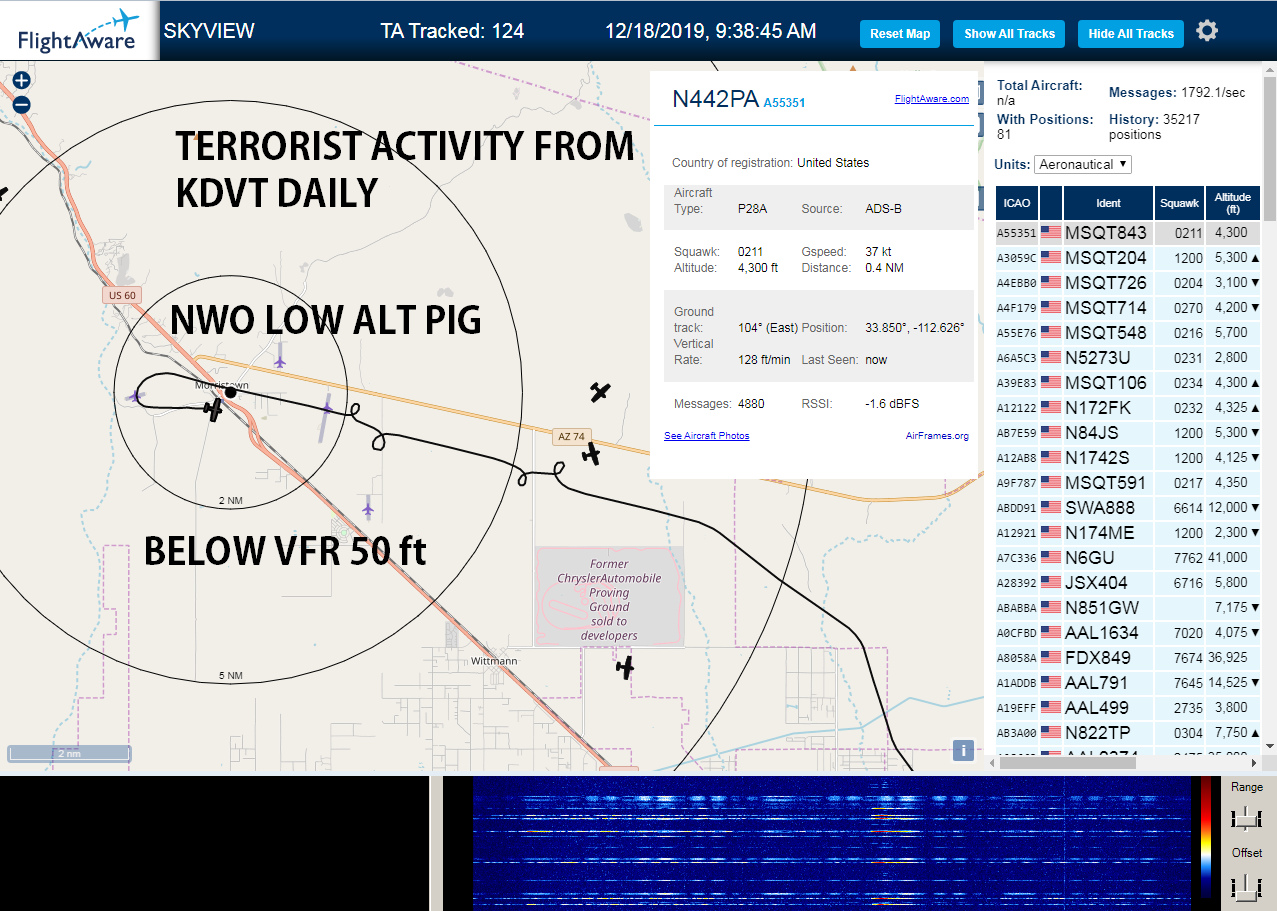Viewport: 1277px width, 911px height.
Task: Open the Units Aeronautical dropdown
Action: [x=1083, y=164]
